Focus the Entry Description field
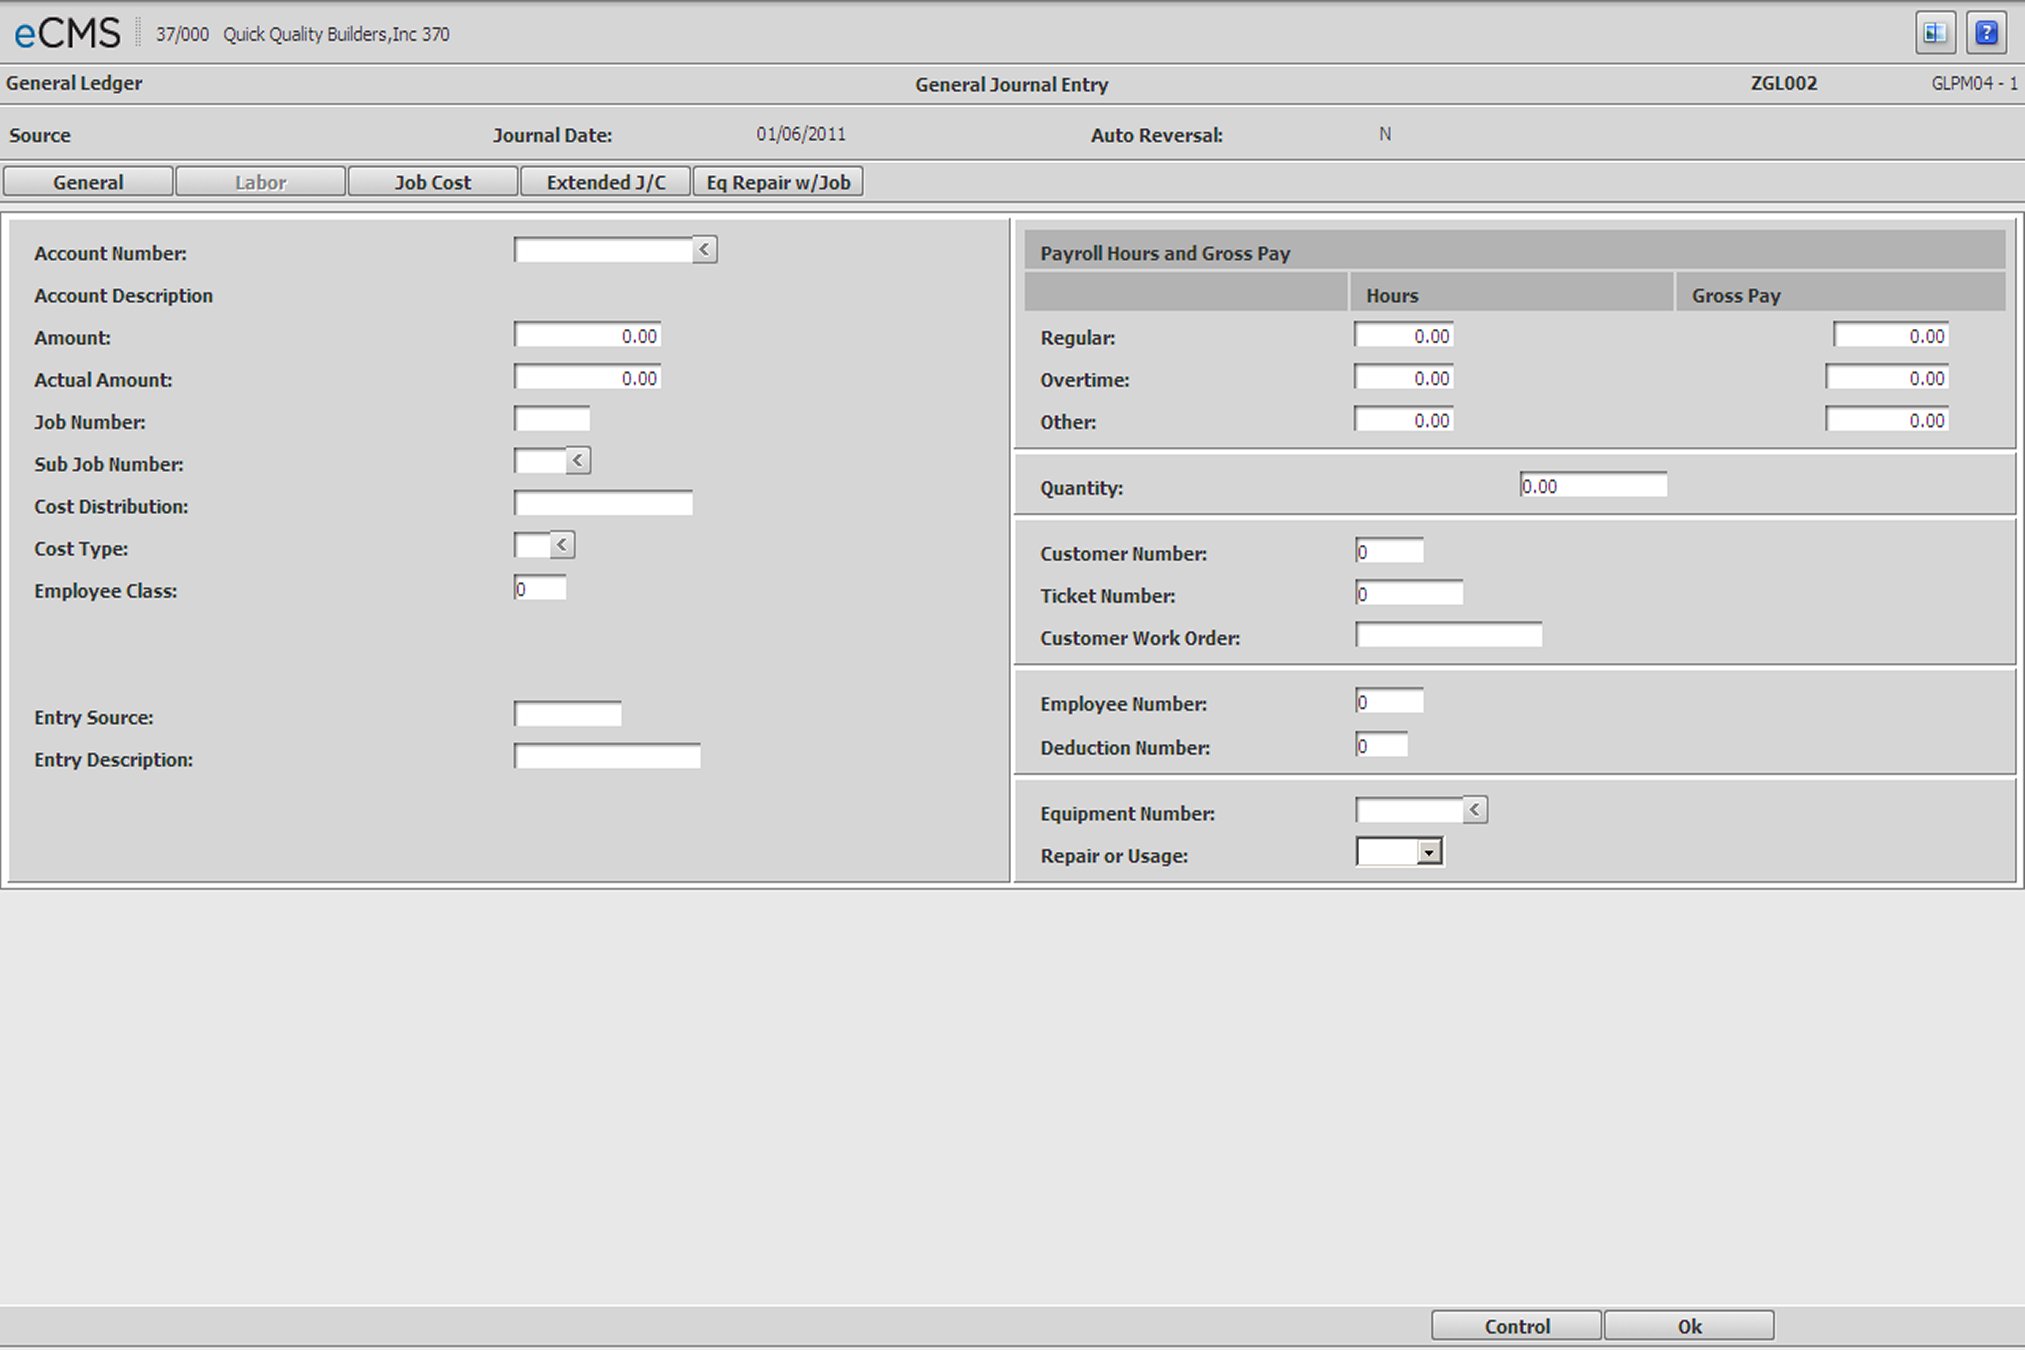The width and height of the screenshot is (2025, 1350). (607, 757)
